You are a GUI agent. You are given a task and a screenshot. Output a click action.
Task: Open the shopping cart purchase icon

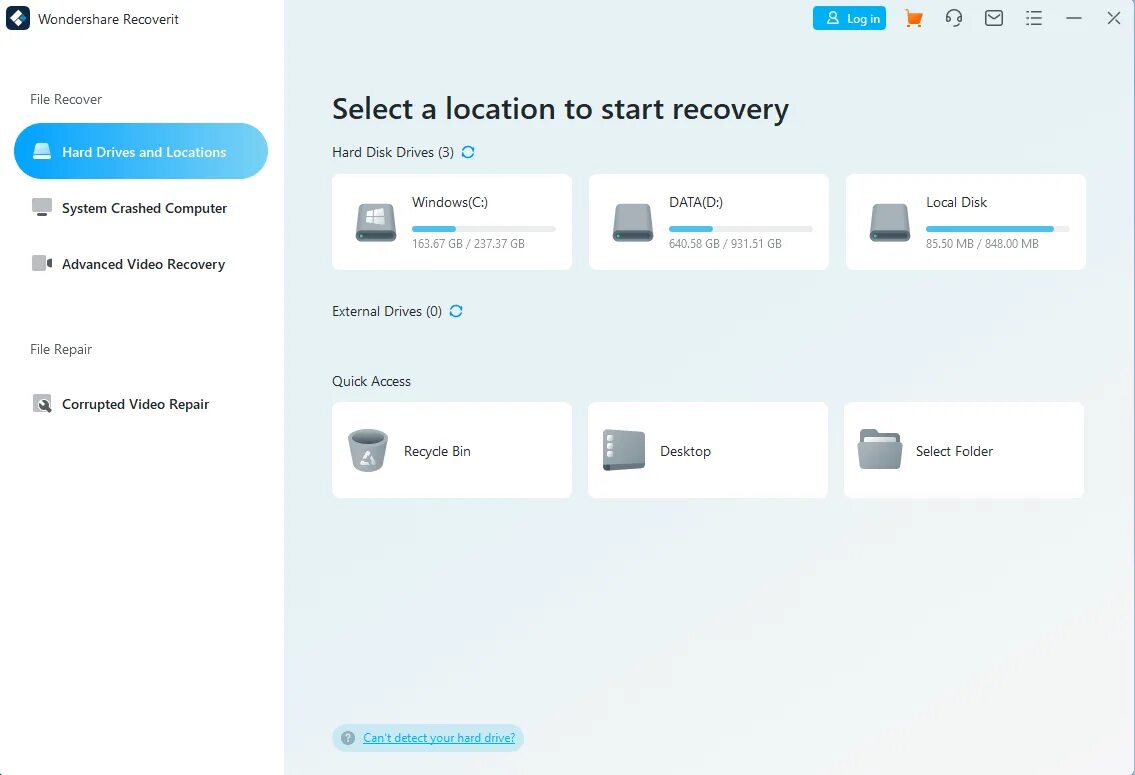point(914,18)
